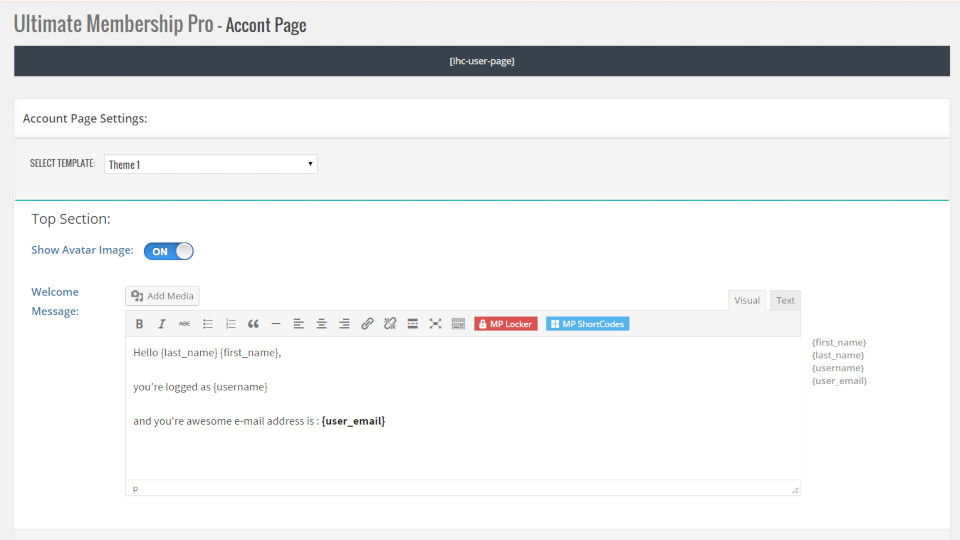Click the 'you're logged as {username}' line

click(x=200, y=387)
